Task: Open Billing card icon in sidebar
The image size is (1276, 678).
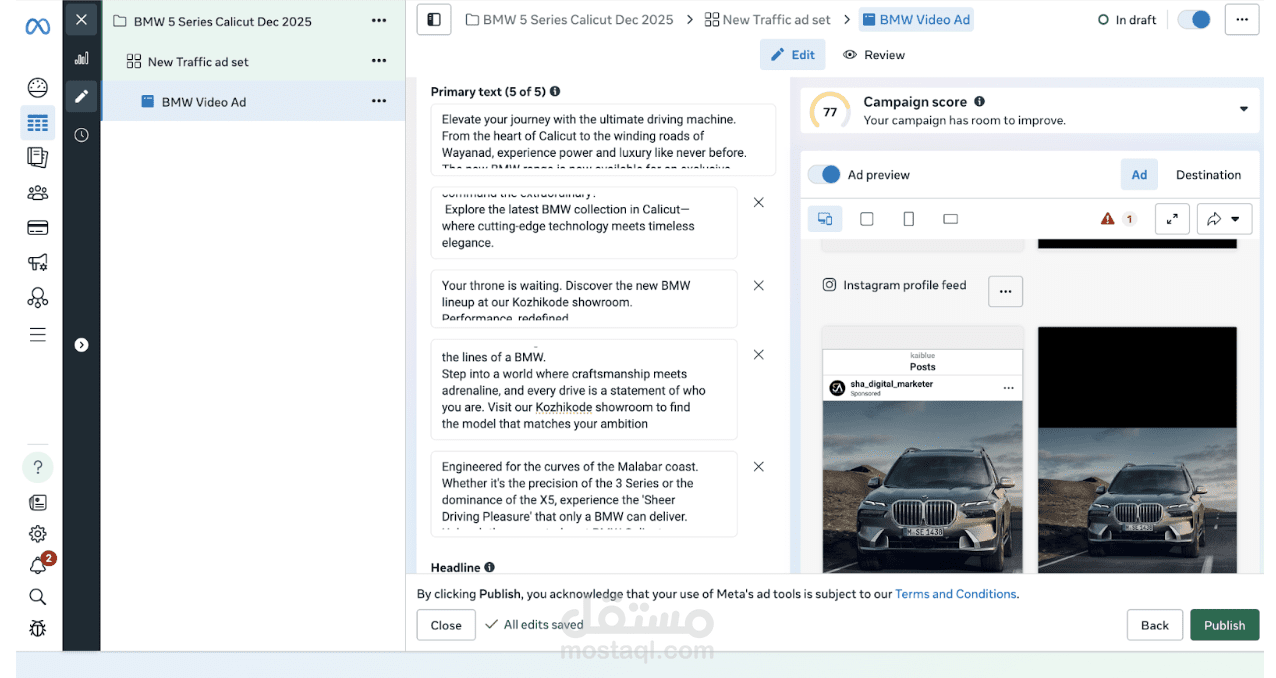Action: point(37,228)
